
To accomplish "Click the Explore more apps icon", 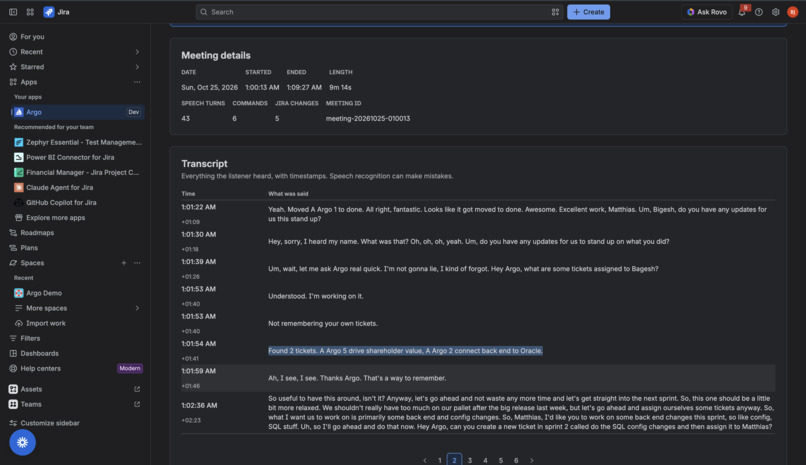I will point(19,217).
